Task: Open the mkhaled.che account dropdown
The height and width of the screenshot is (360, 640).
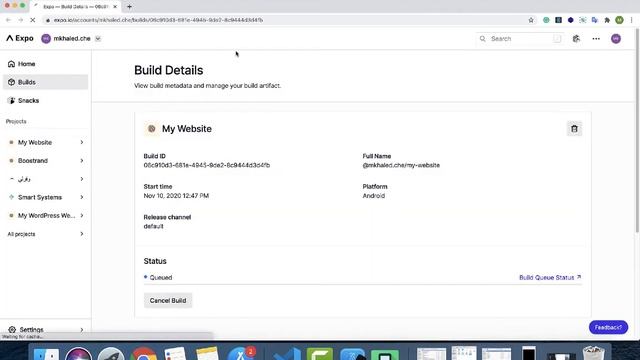Action: click(x=98, y=38)
